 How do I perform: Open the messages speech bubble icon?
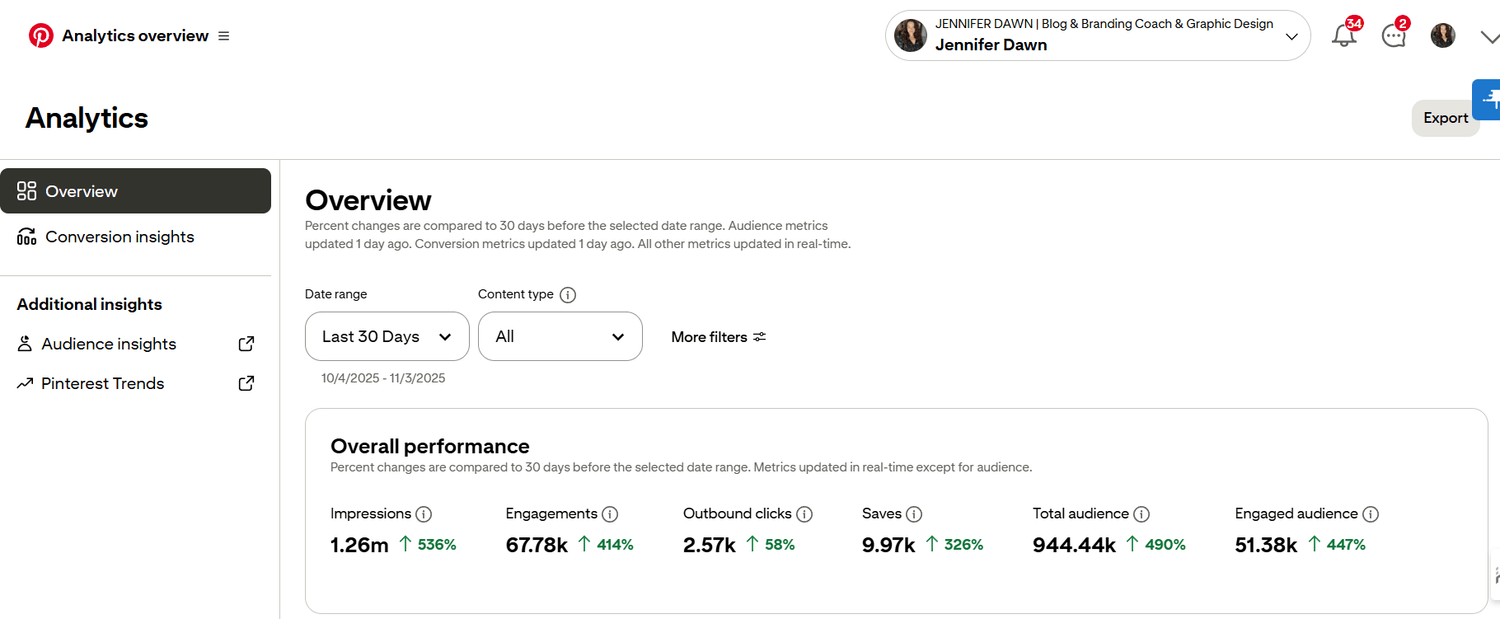pos(1393,36)
